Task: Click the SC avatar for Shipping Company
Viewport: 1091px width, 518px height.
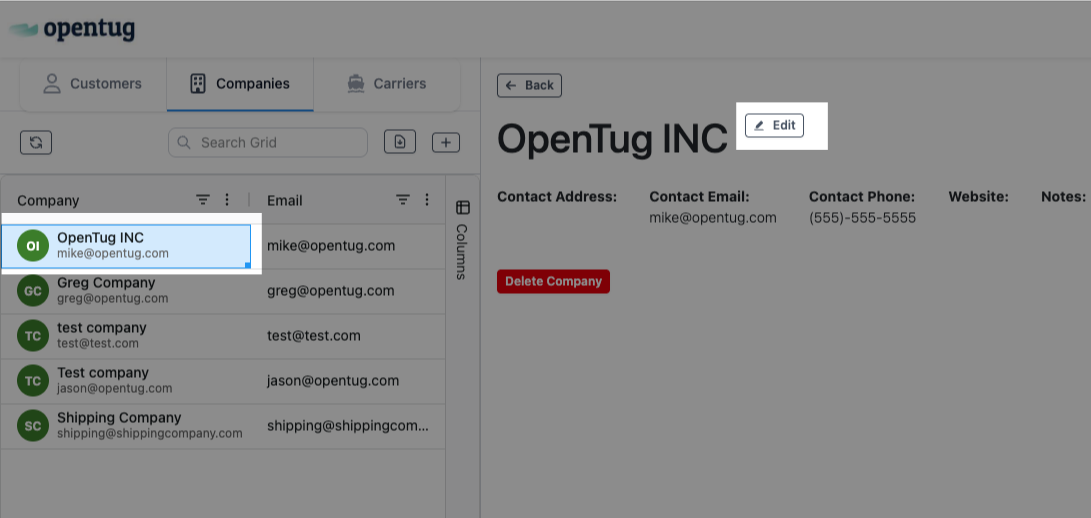Action: [x=33, y=425]
